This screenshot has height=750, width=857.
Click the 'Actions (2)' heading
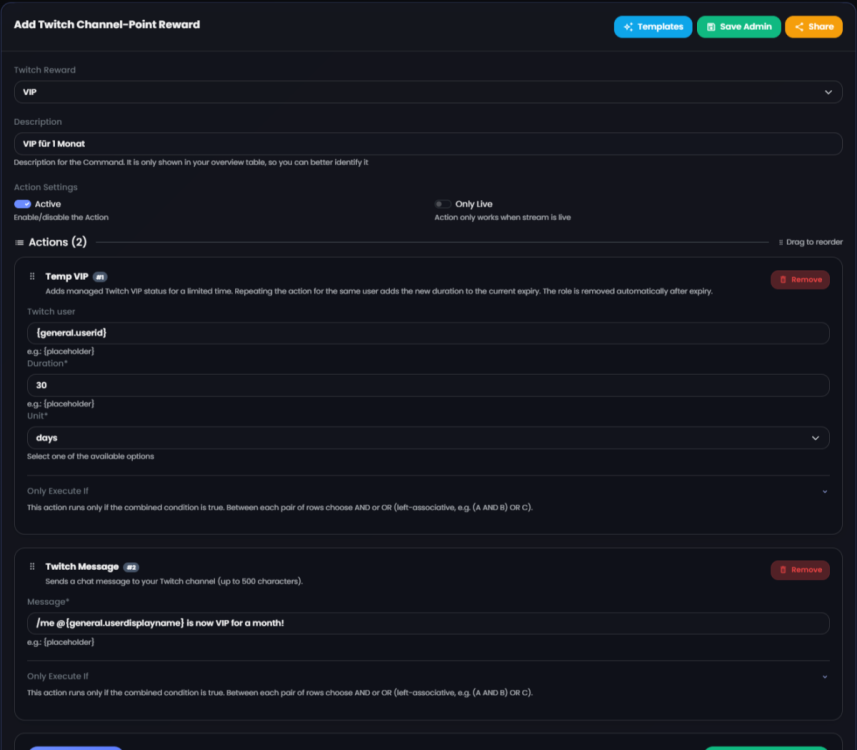tap(57, 242)
